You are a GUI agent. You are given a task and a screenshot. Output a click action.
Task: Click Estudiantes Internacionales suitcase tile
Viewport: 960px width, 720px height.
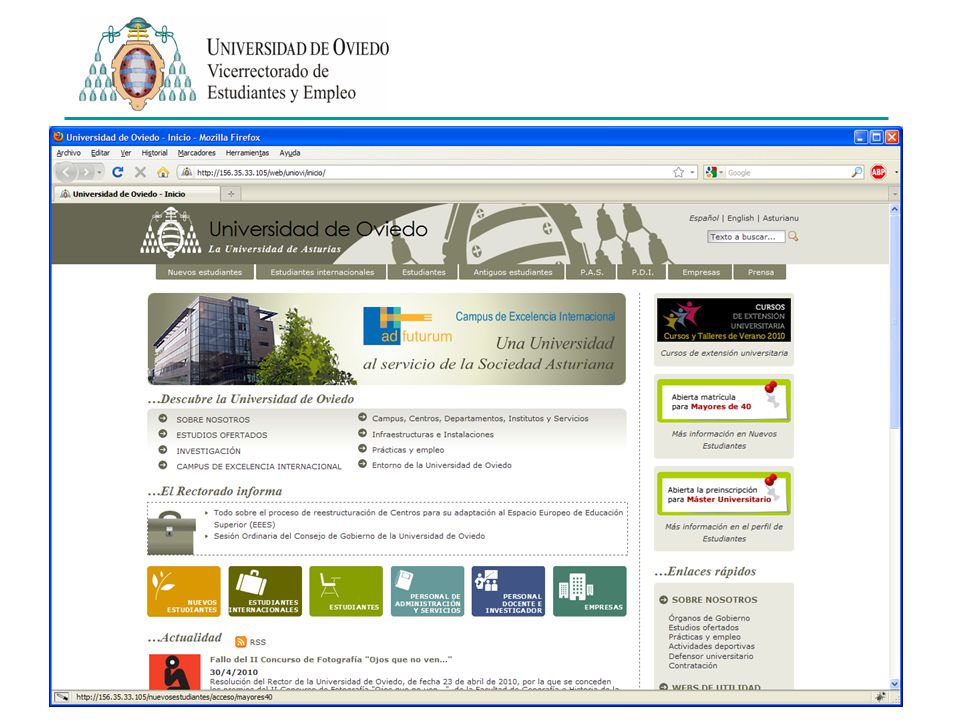(x=265, y=591)
